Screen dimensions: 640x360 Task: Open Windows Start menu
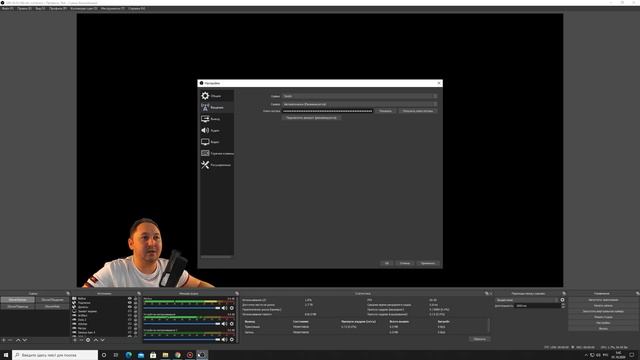[6, 355]
